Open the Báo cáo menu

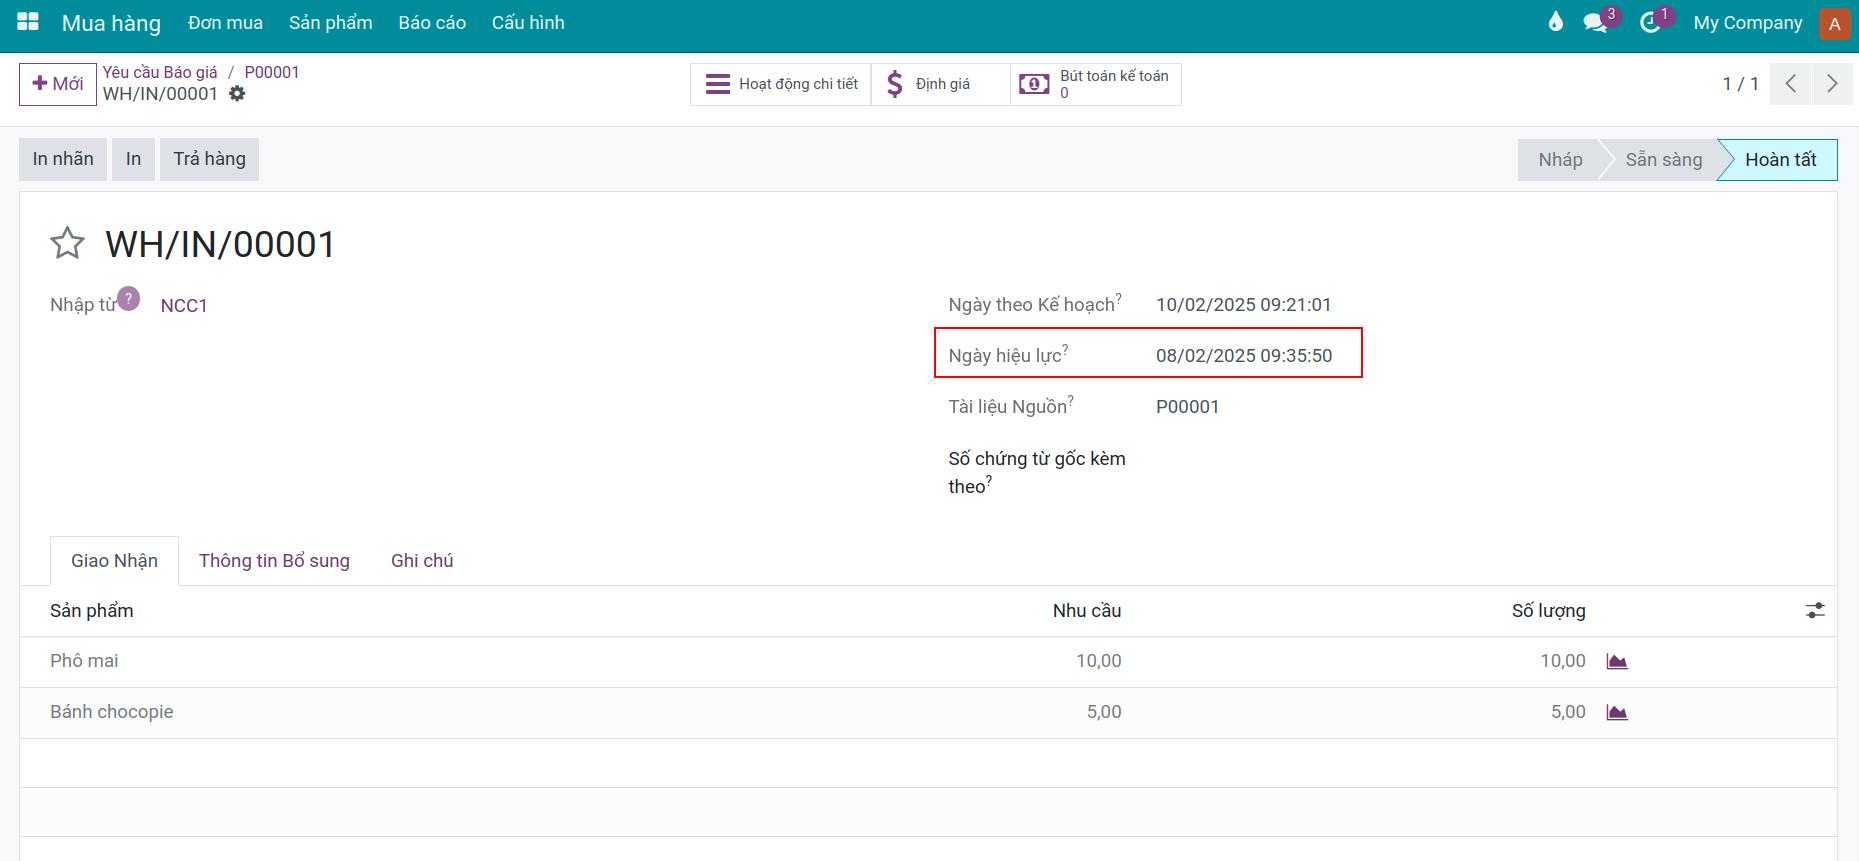[x=432, y=23]
